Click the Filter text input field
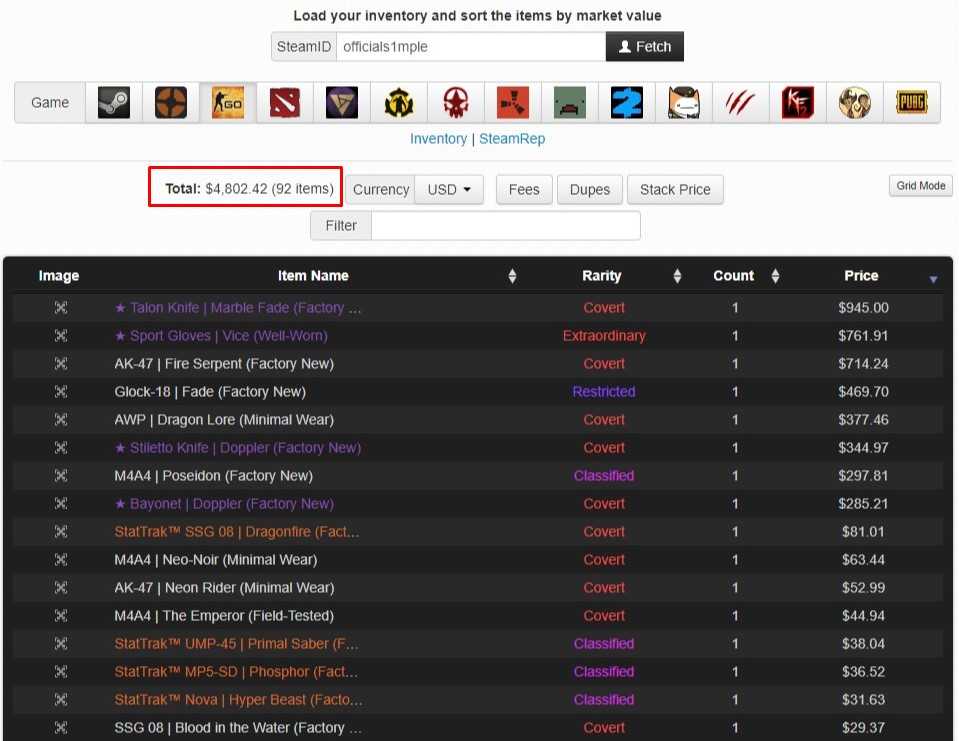 505,226
